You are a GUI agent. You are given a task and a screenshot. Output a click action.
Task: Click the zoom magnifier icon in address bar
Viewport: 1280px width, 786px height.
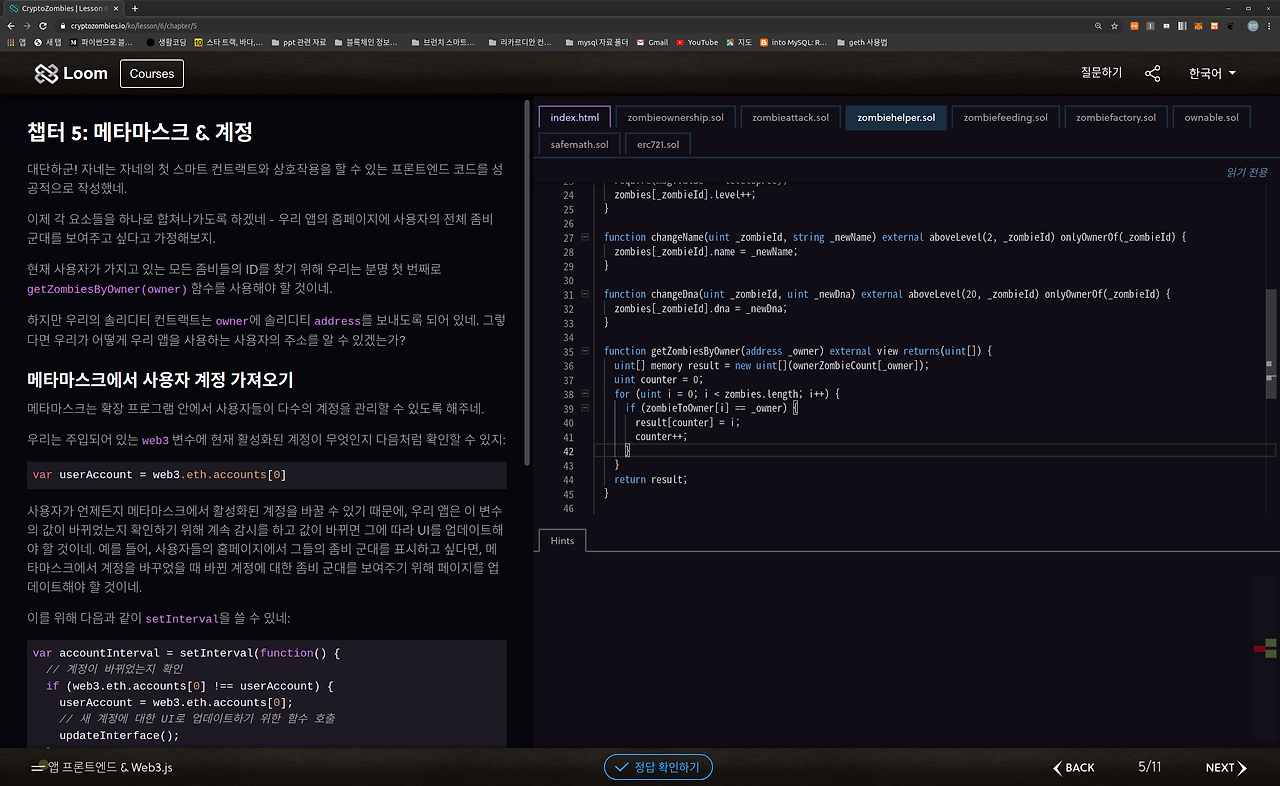(1099, 25)
